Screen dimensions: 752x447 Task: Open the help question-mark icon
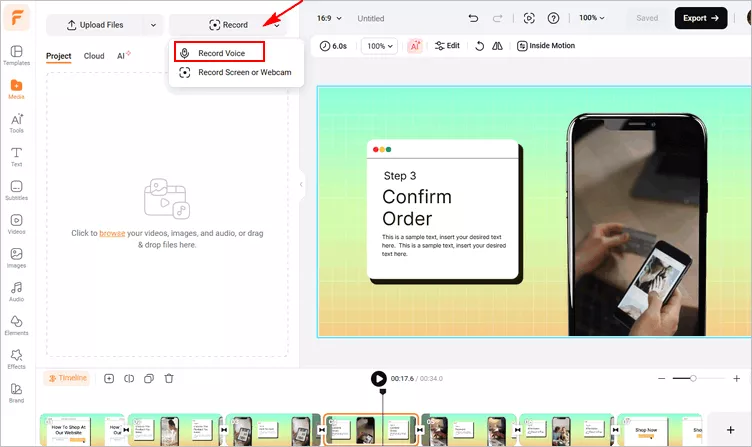553,18
